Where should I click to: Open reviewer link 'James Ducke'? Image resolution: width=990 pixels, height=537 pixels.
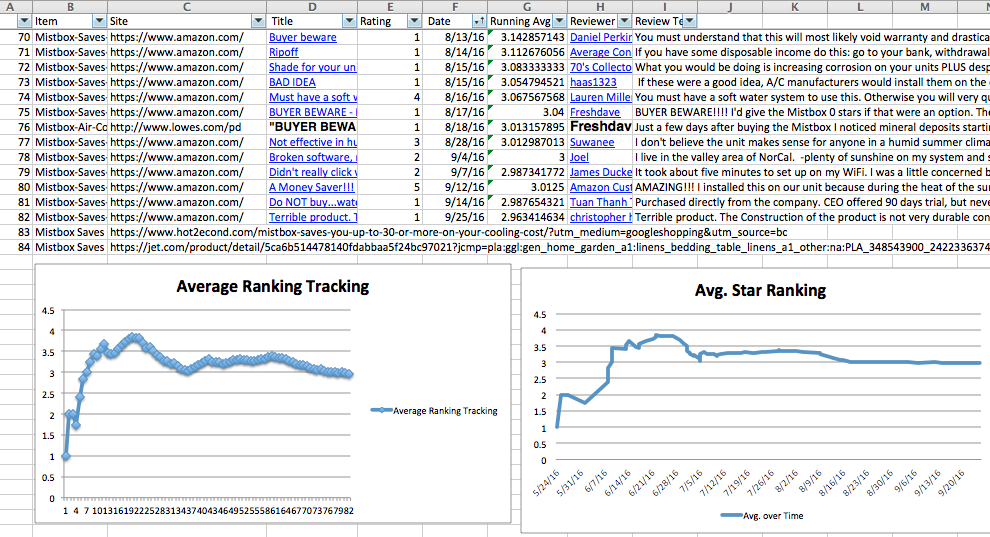coord(600,172)
